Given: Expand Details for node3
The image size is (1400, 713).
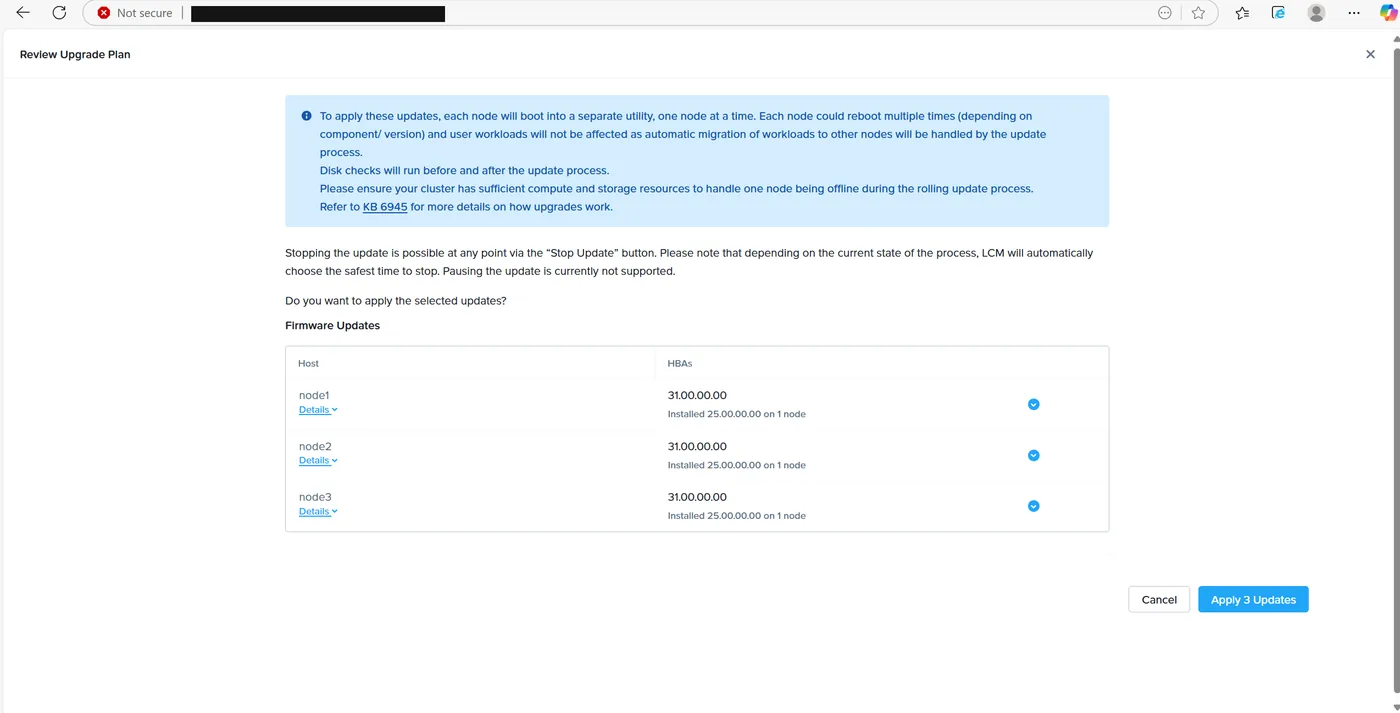Looking at the screenshot, I should [318, 512].
